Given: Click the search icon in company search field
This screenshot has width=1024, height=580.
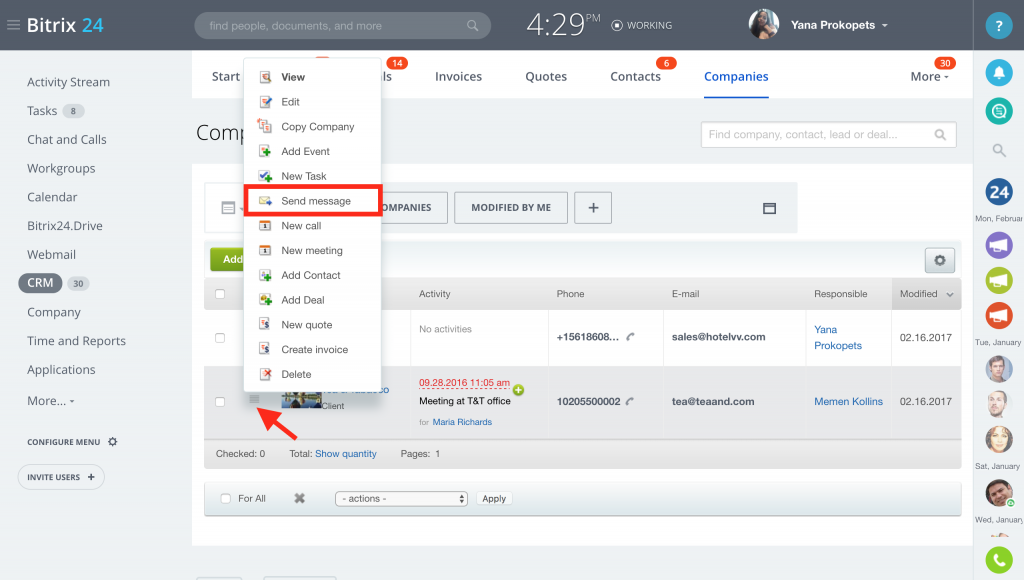Looking at the screenshot, I should pyautogui.click(x=940, y=135).
